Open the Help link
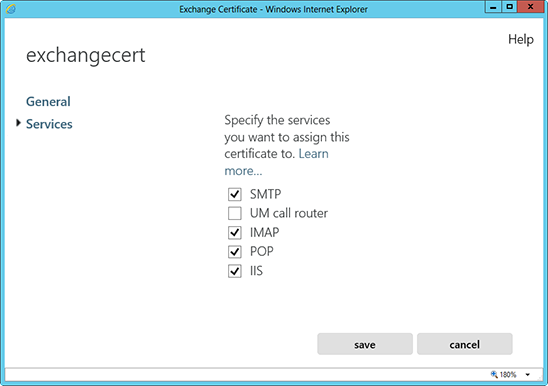 521,39
